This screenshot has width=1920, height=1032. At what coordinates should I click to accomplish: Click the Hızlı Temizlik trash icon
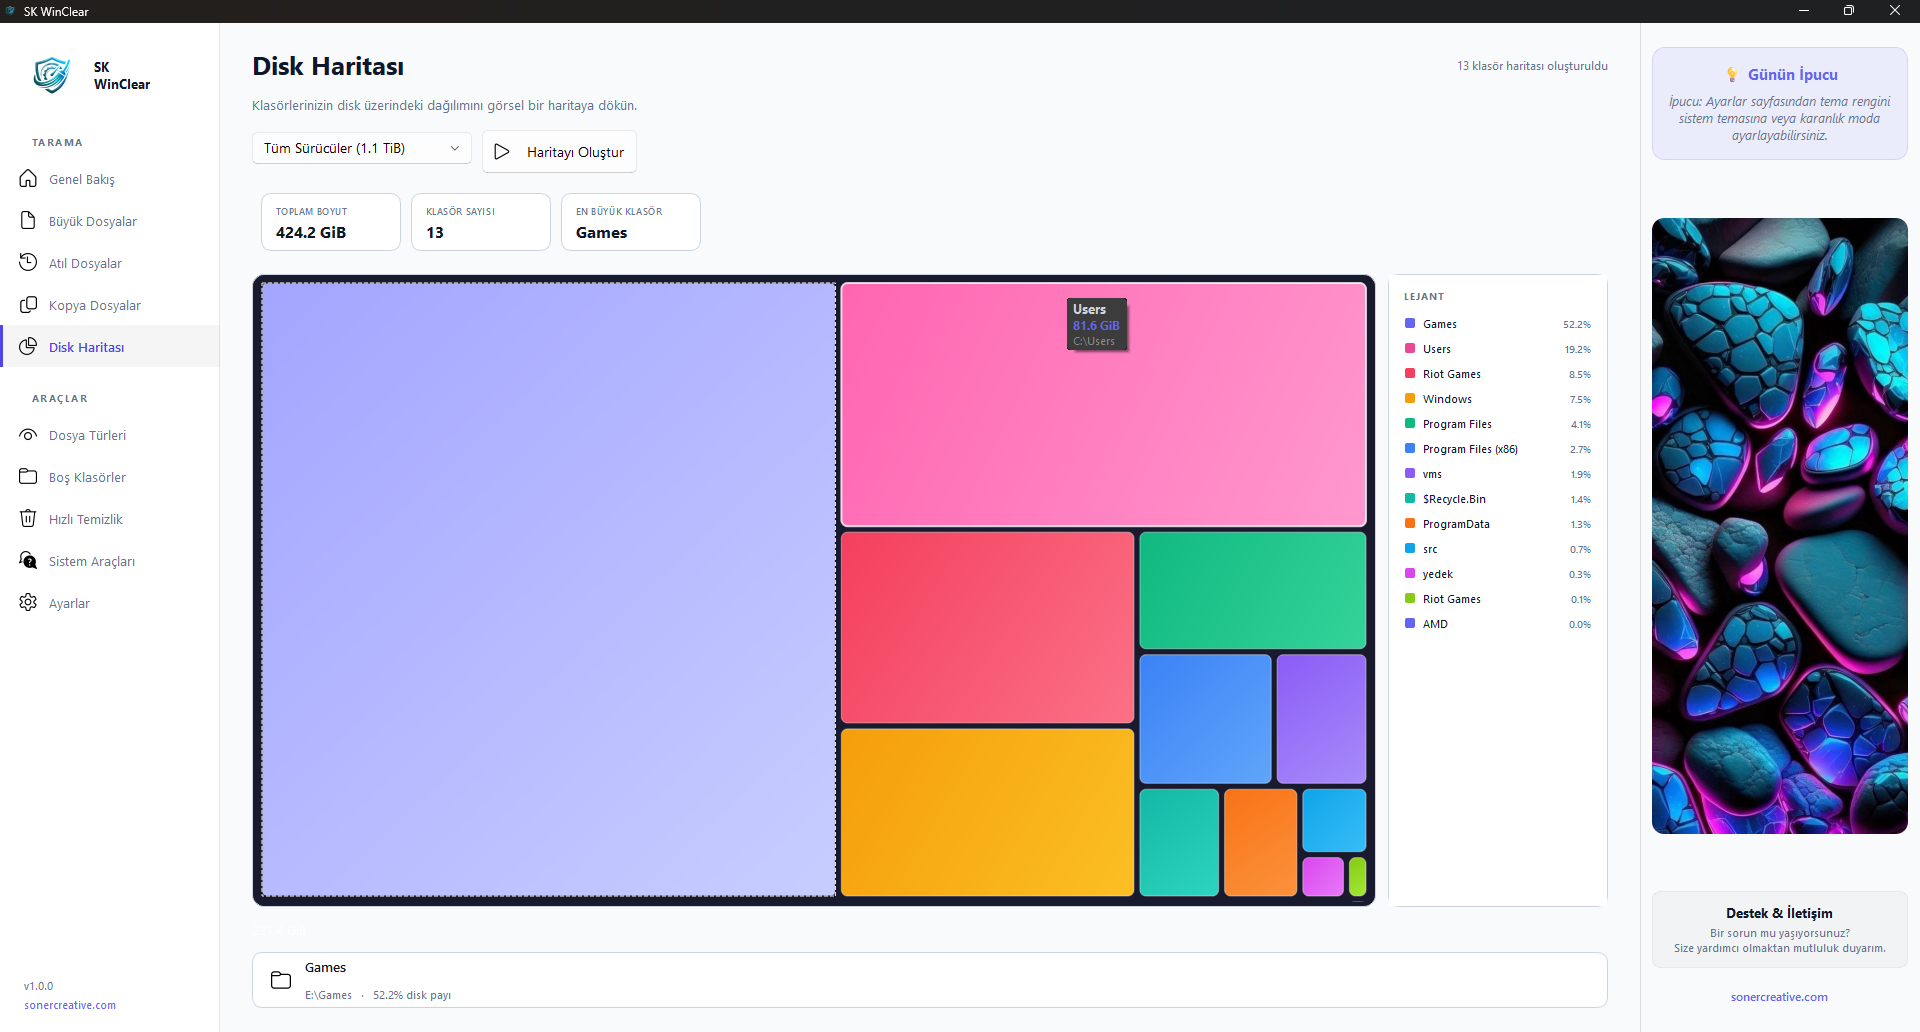coord(28,519)
